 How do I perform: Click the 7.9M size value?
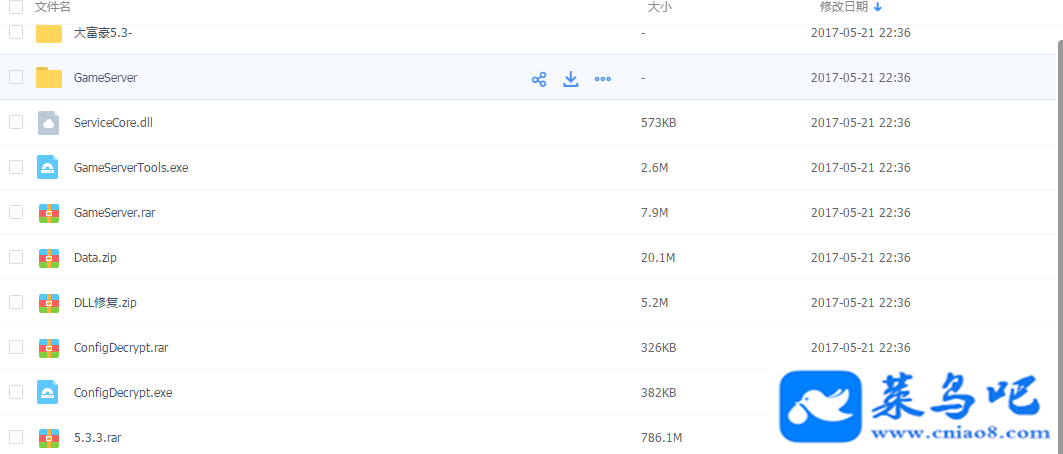[x=654, y=213]
